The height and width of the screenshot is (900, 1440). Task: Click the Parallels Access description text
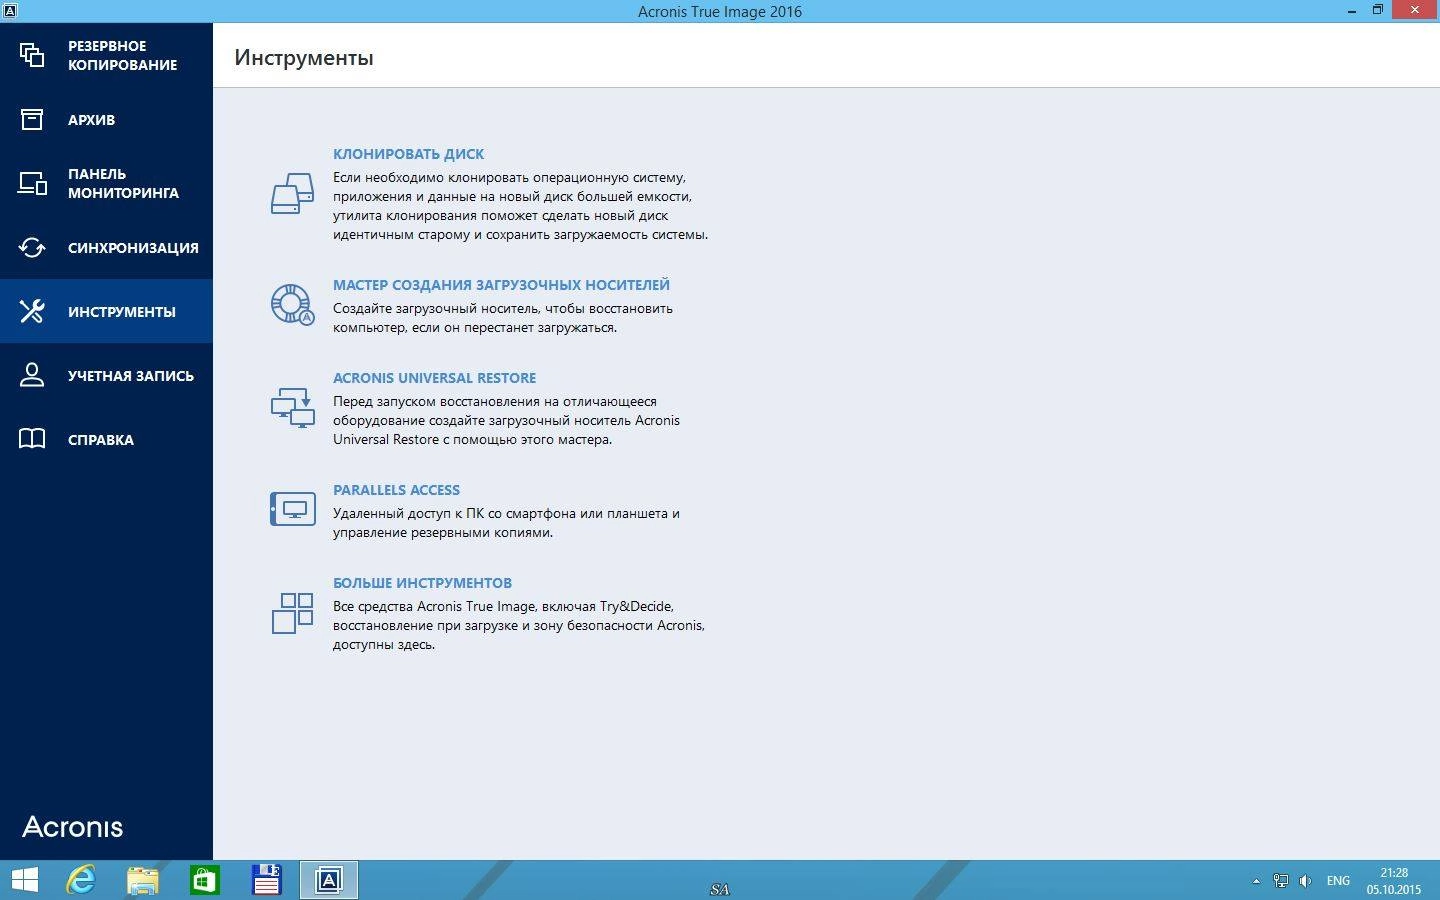pyautogui.click(x=506, y=523)
